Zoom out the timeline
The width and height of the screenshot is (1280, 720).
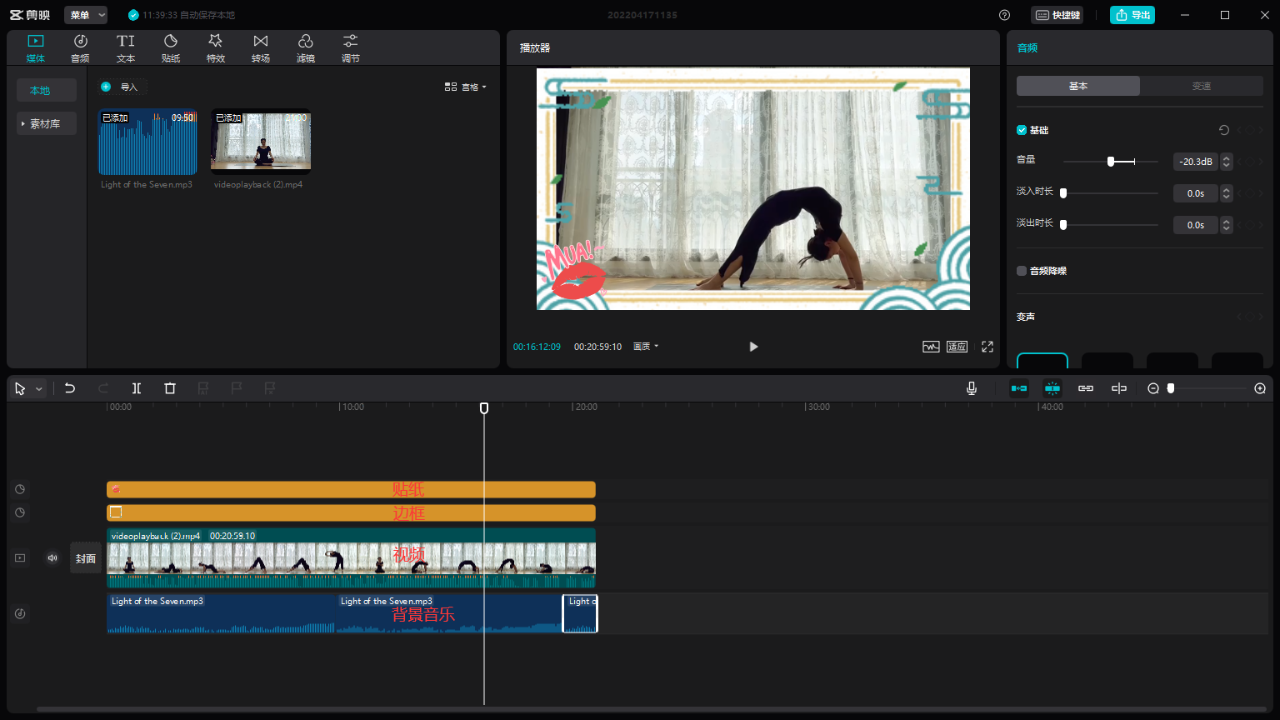coord(1153,388)
